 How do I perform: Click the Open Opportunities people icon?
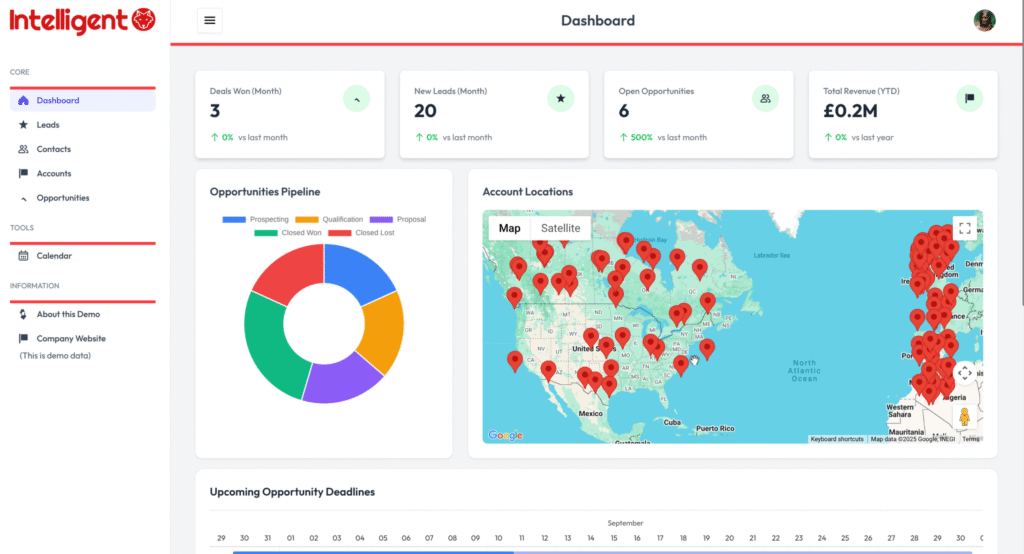click(765, 98)
